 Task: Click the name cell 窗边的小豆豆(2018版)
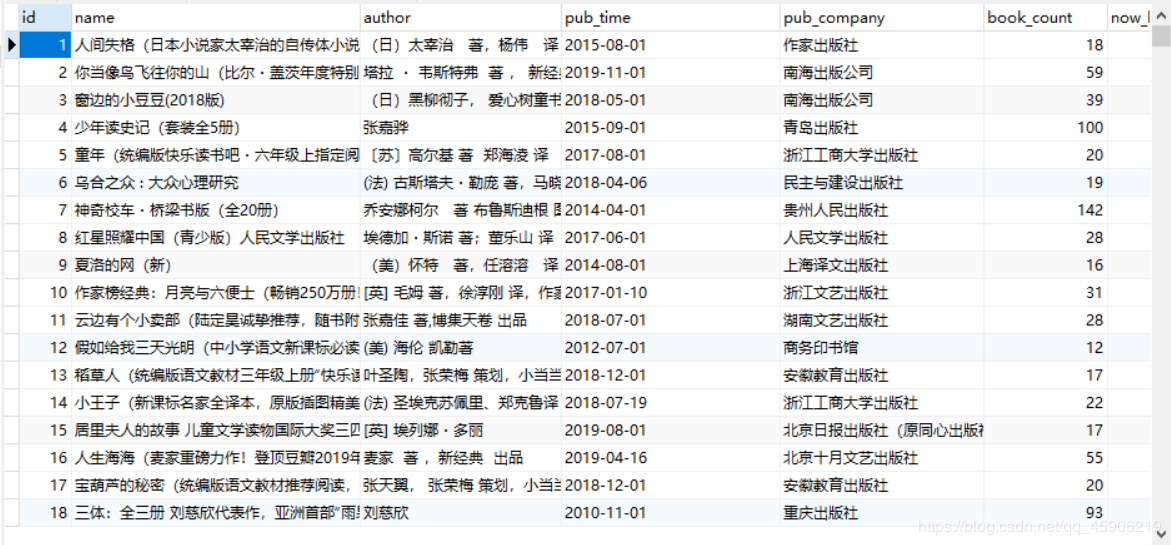pos(216,100)
